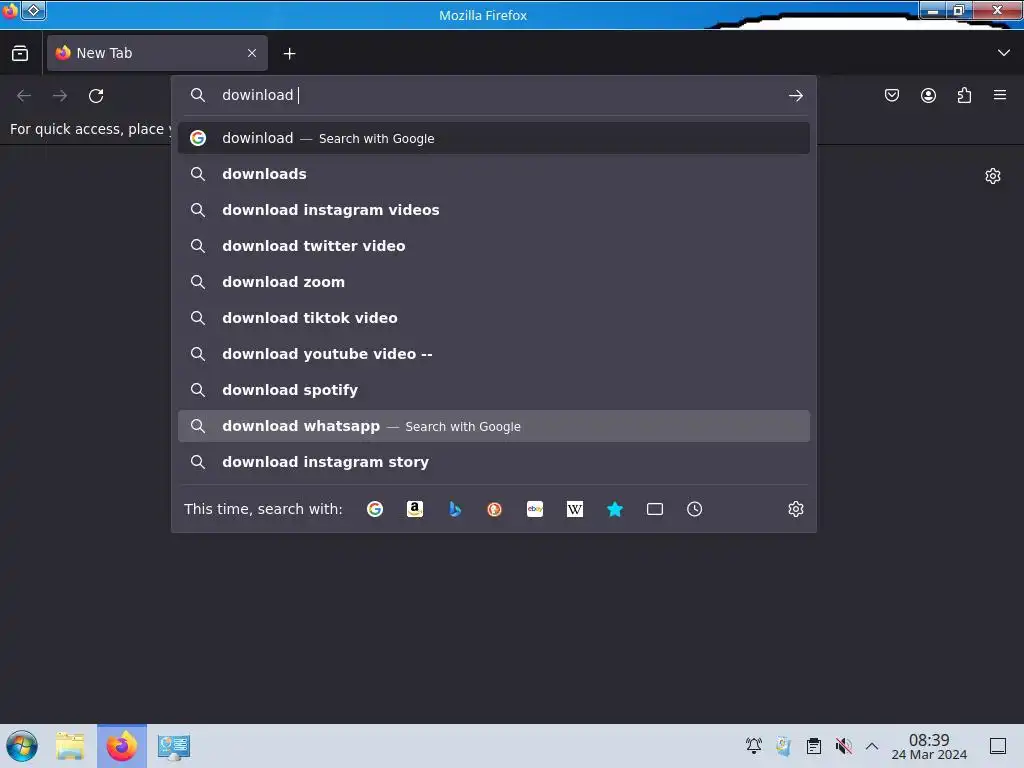
Task: Open the Extensions puzzle icon
Action: [x=964, y=95]
